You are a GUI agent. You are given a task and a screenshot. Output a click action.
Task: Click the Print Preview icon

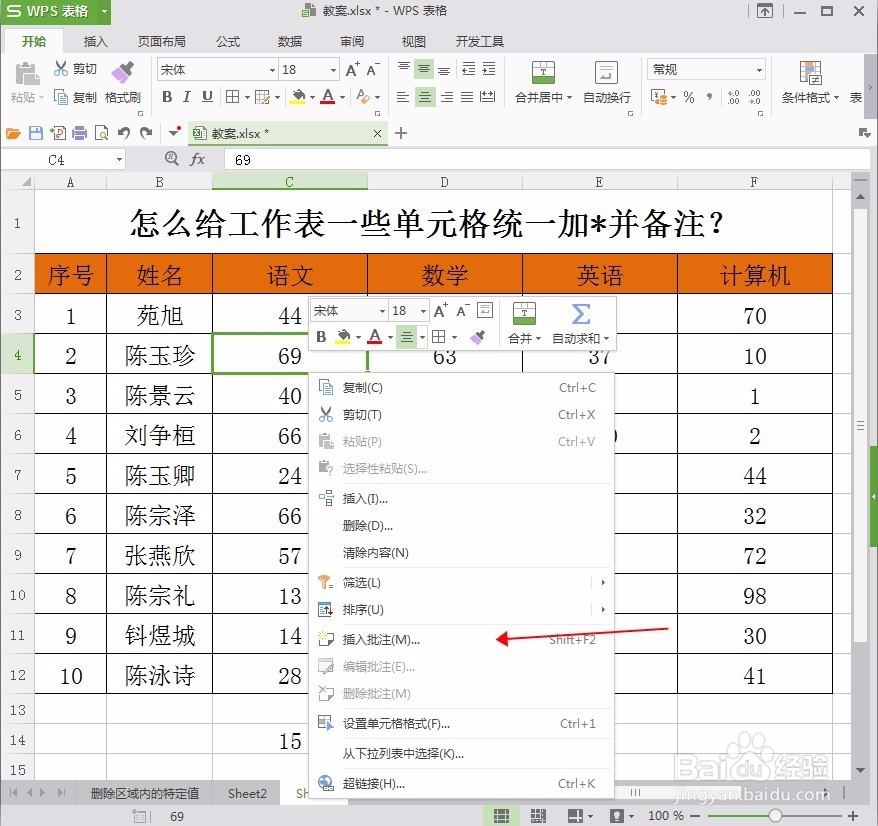101,133
